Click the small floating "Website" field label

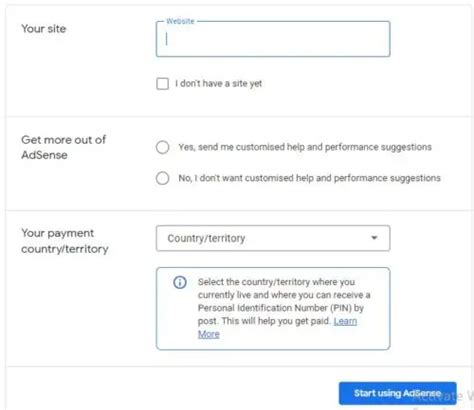point(180,21)
